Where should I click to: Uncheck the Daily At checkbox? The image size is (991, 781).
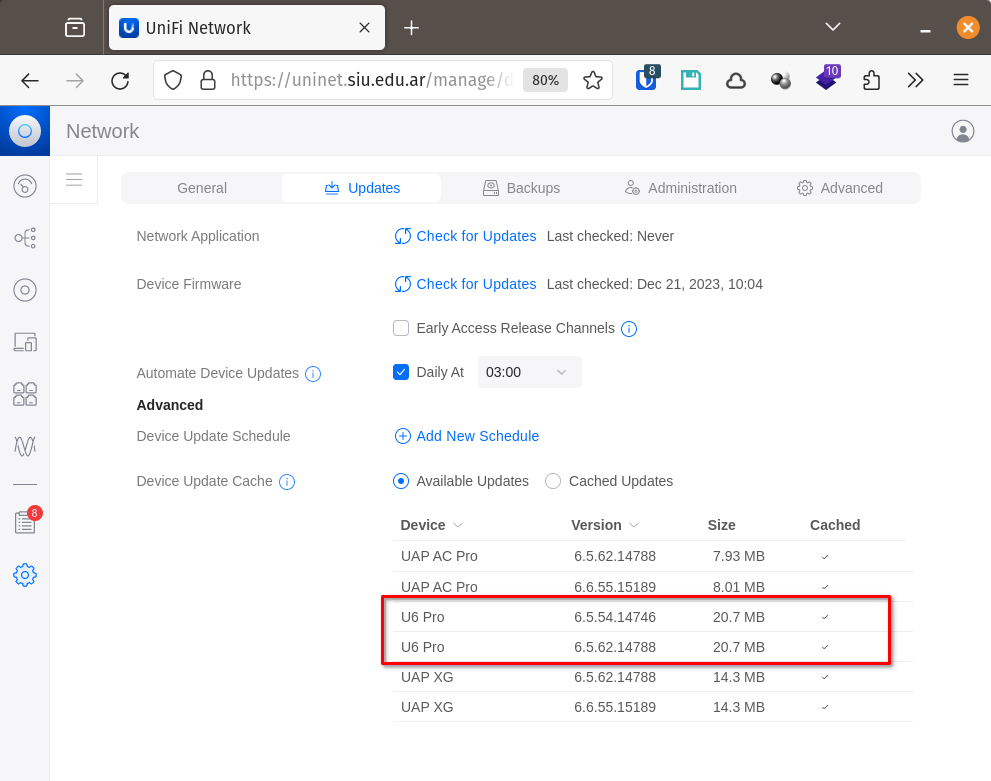coord(401,372)
